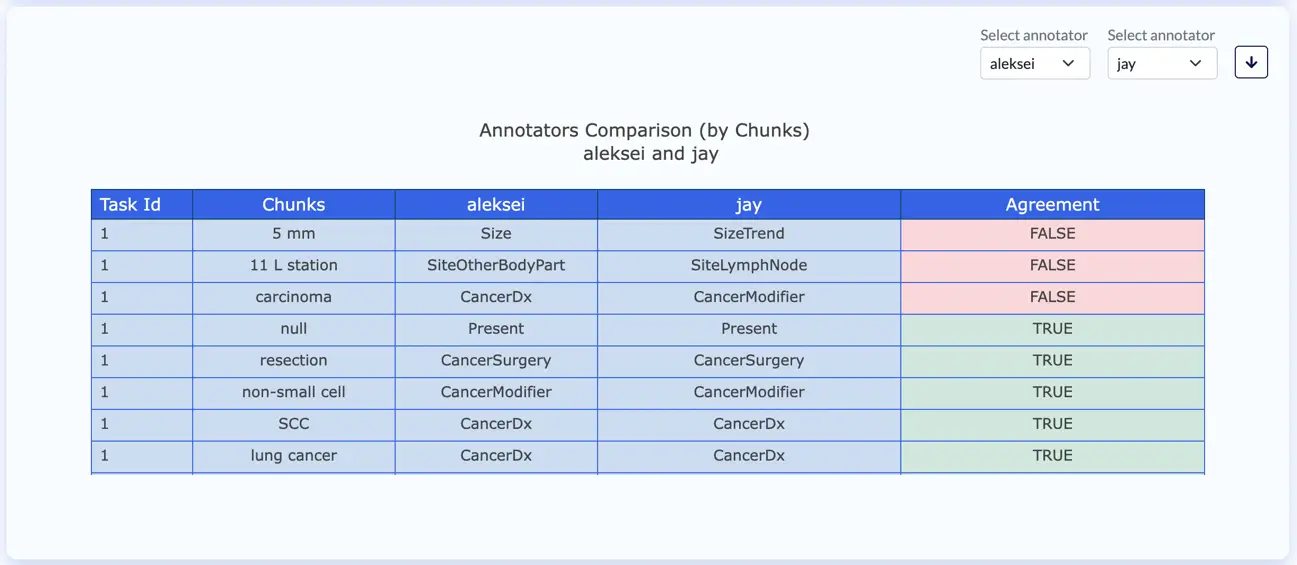1297x565 pixels.
Task: Select the SiteLymphNode label cell
Action: click(x=748, y=266)
